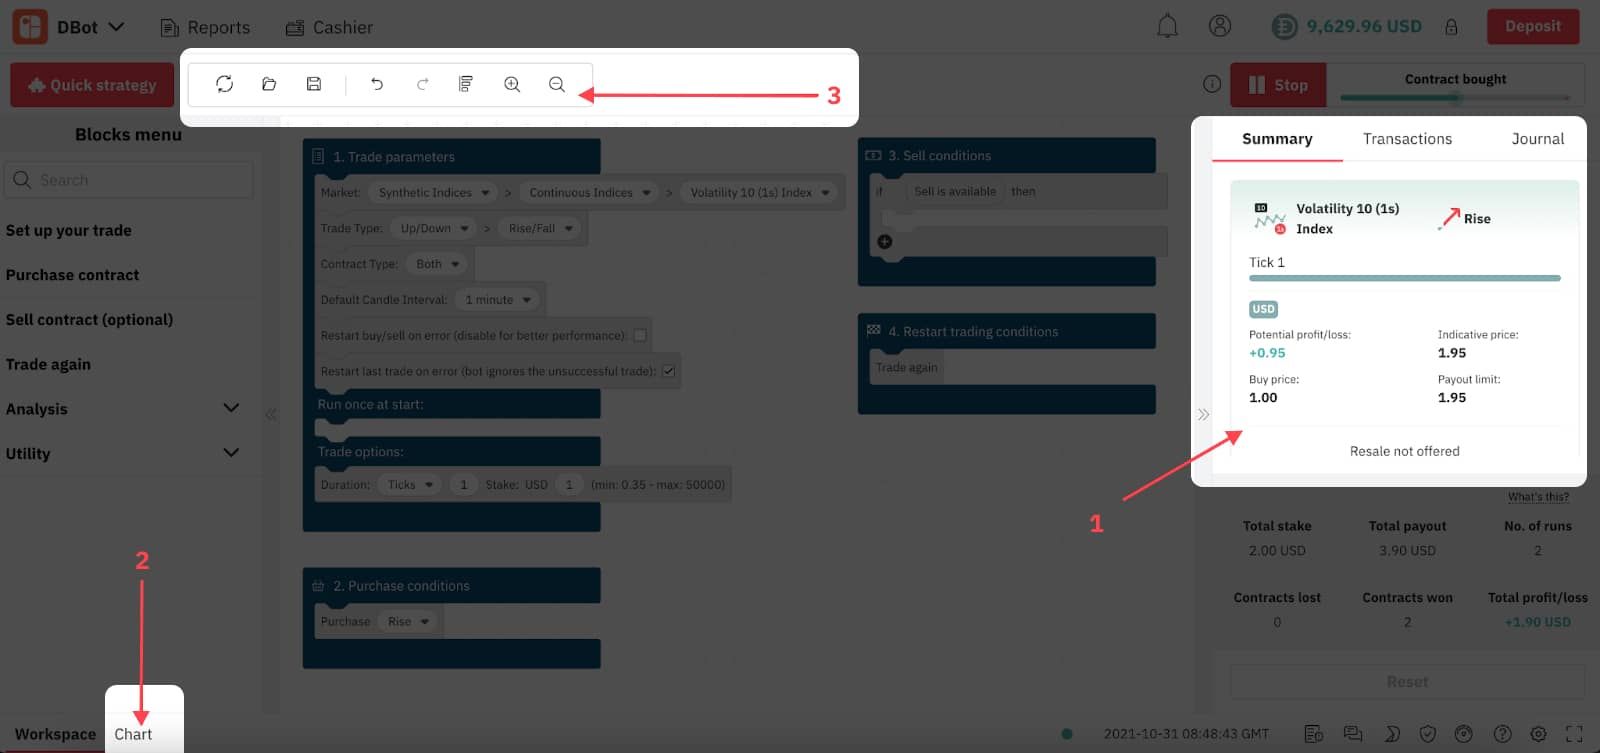Screen dimensions: 1600x753
Task: Open live chat icon in footer
Action: click(x=1353, y=734)
